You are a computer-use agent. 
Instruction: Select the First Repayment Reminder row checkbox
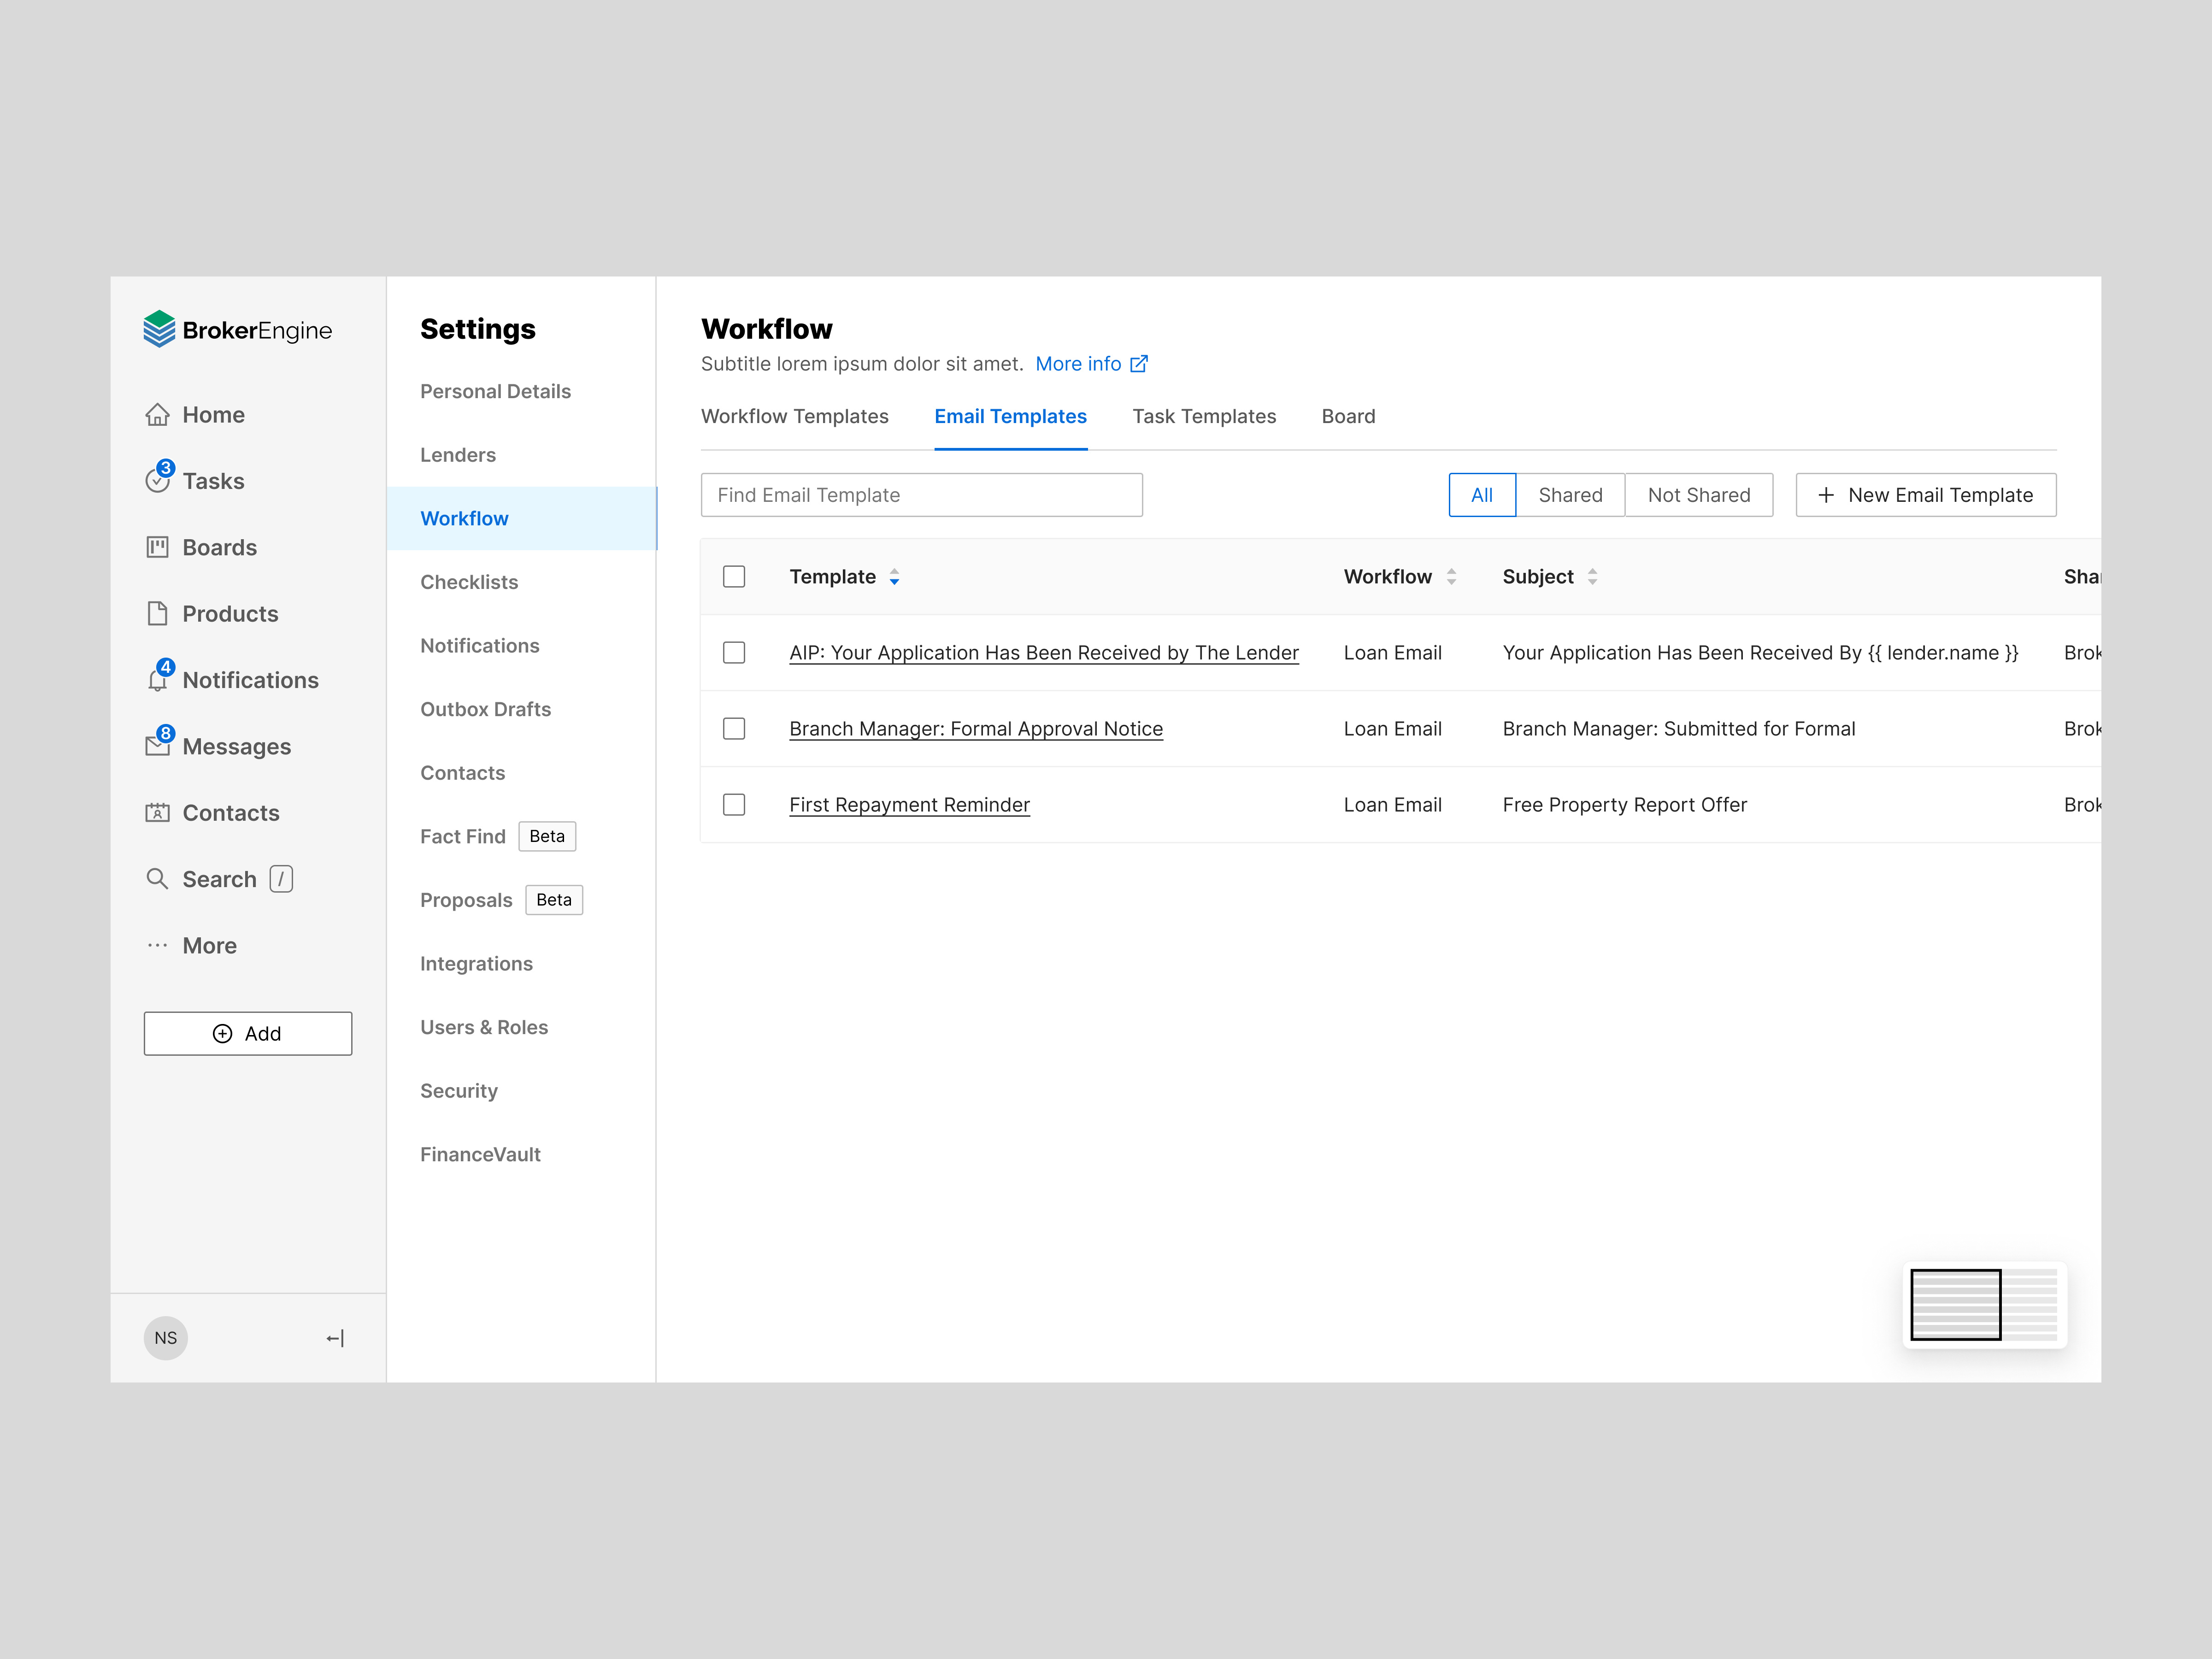734,805
